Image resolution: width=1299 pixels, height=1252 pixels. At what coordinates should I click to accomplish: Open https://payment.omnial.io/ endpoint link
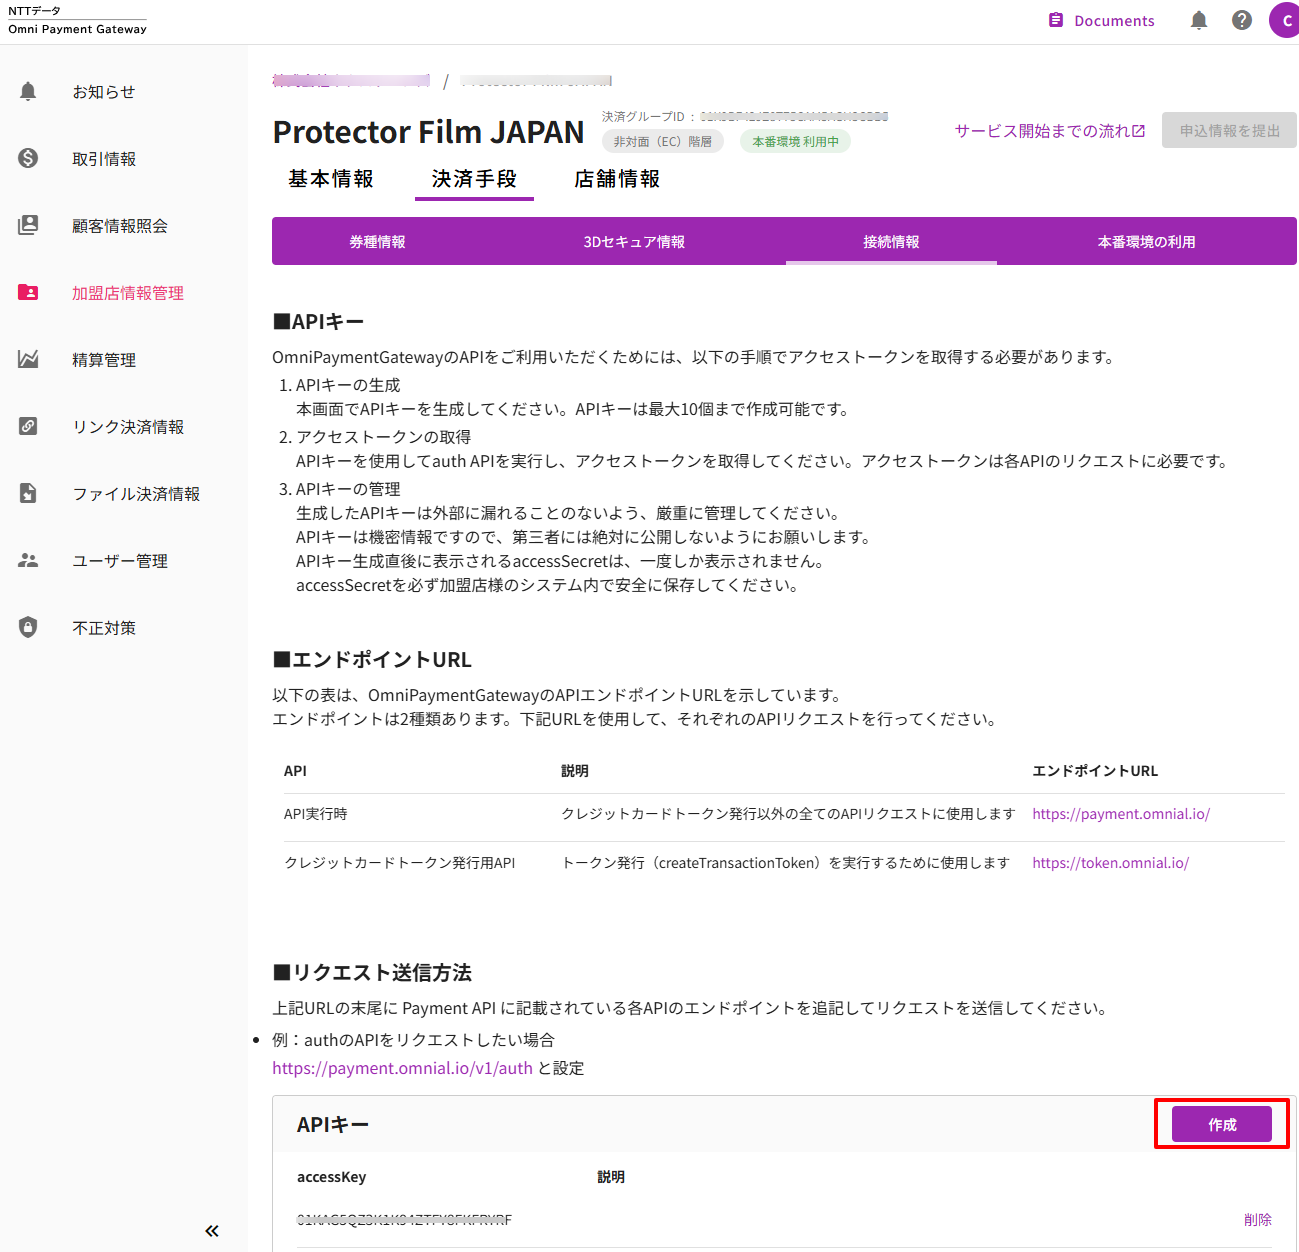tap(1121, 814)
